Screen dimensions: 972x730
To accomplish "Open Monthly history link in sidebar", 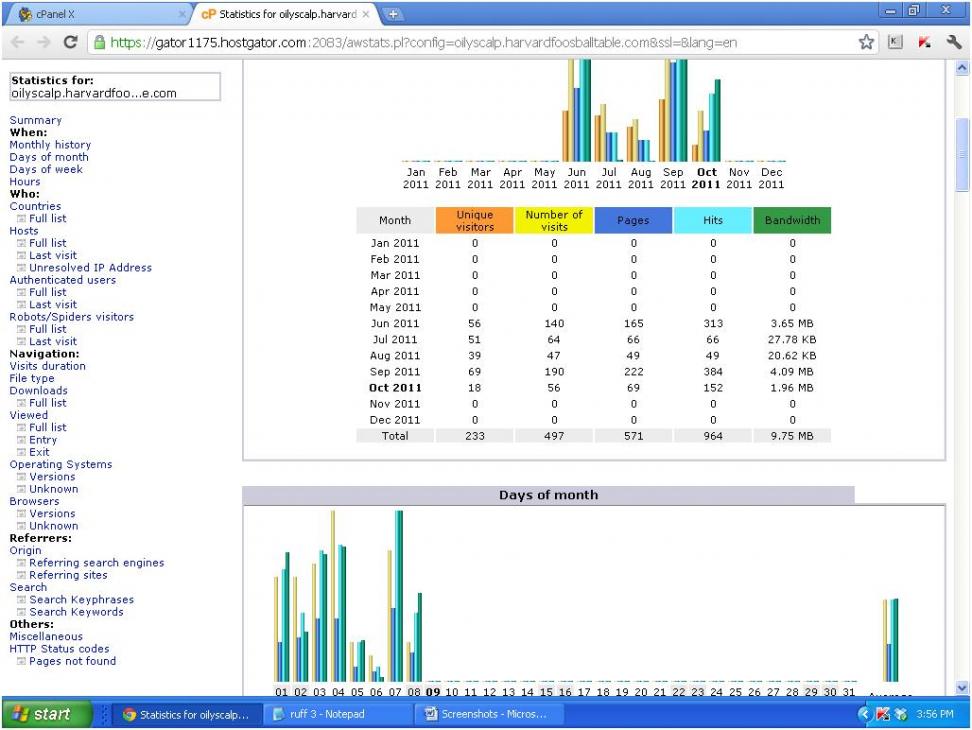I will 50,145.
